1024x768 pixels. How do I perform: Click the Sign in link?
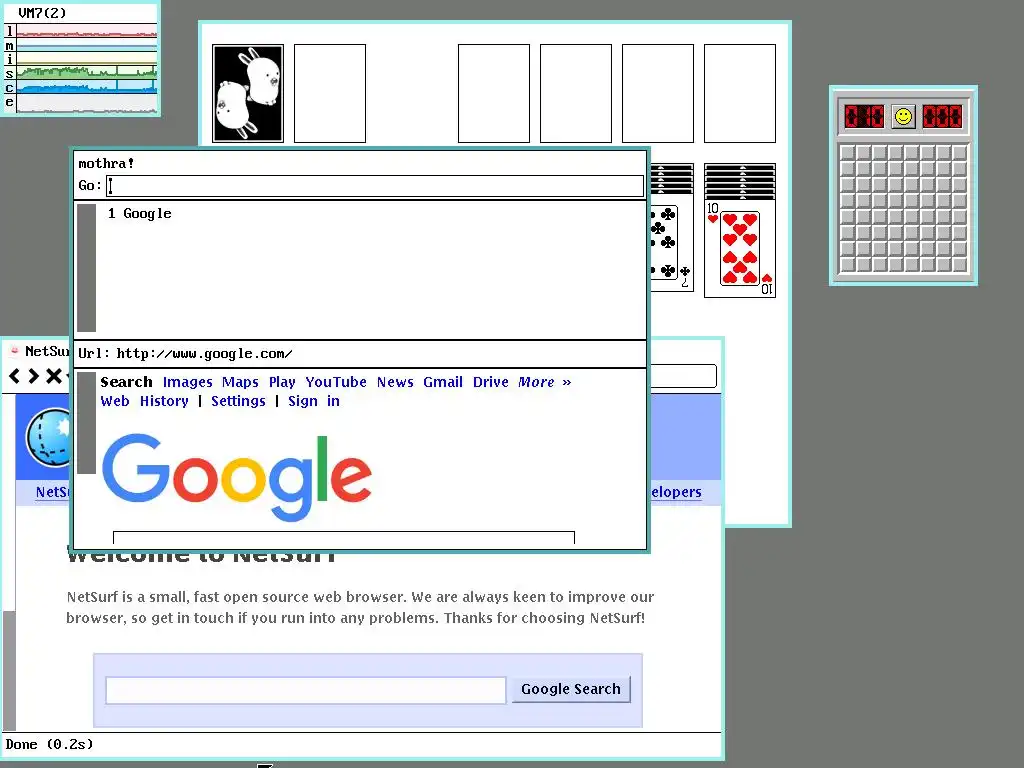tap(313, 401)
